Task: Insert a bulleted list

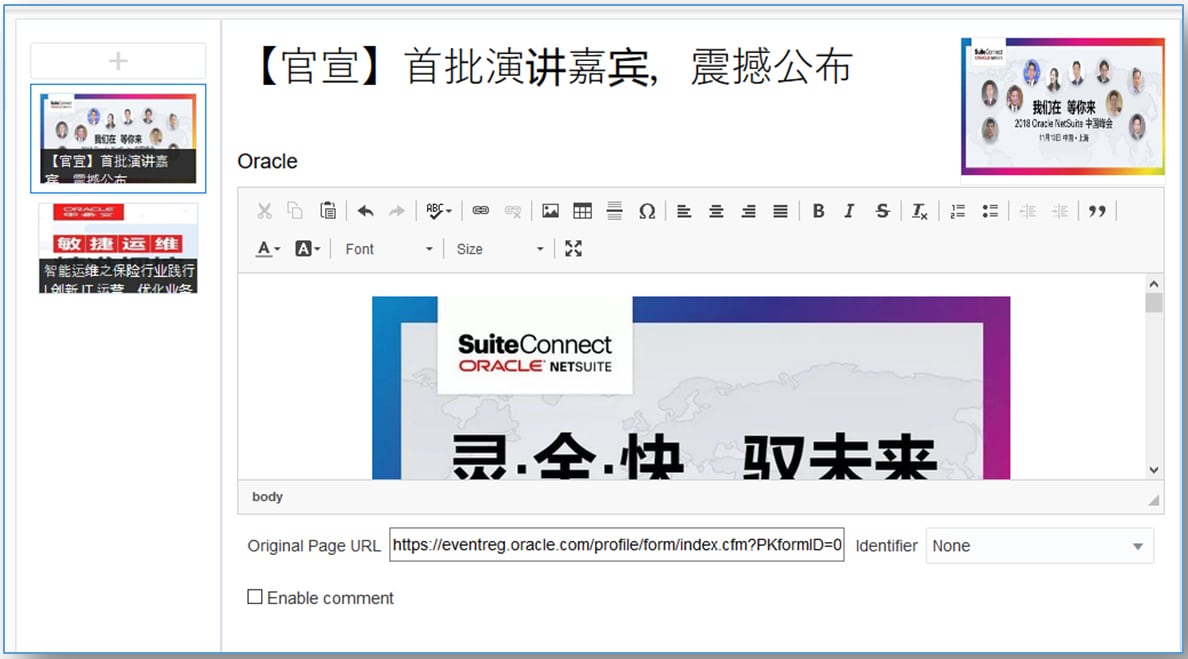Action: (x=989, y=211)
